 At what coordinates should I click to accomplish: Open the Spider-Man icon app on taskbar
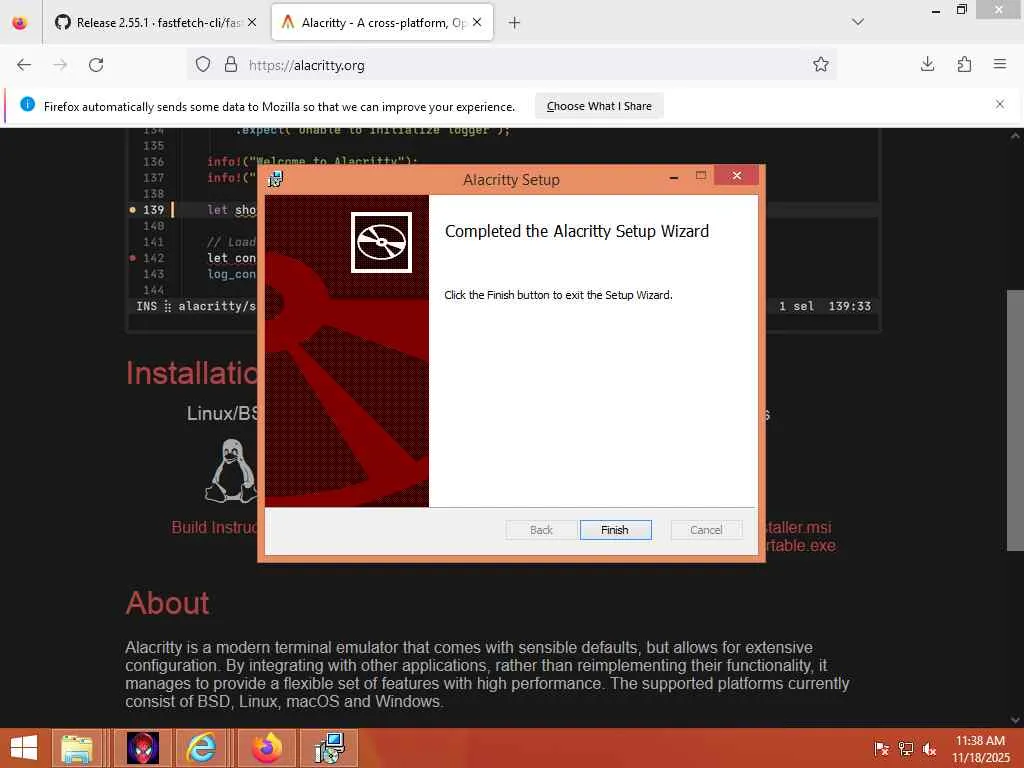click(x=142, y=748)
